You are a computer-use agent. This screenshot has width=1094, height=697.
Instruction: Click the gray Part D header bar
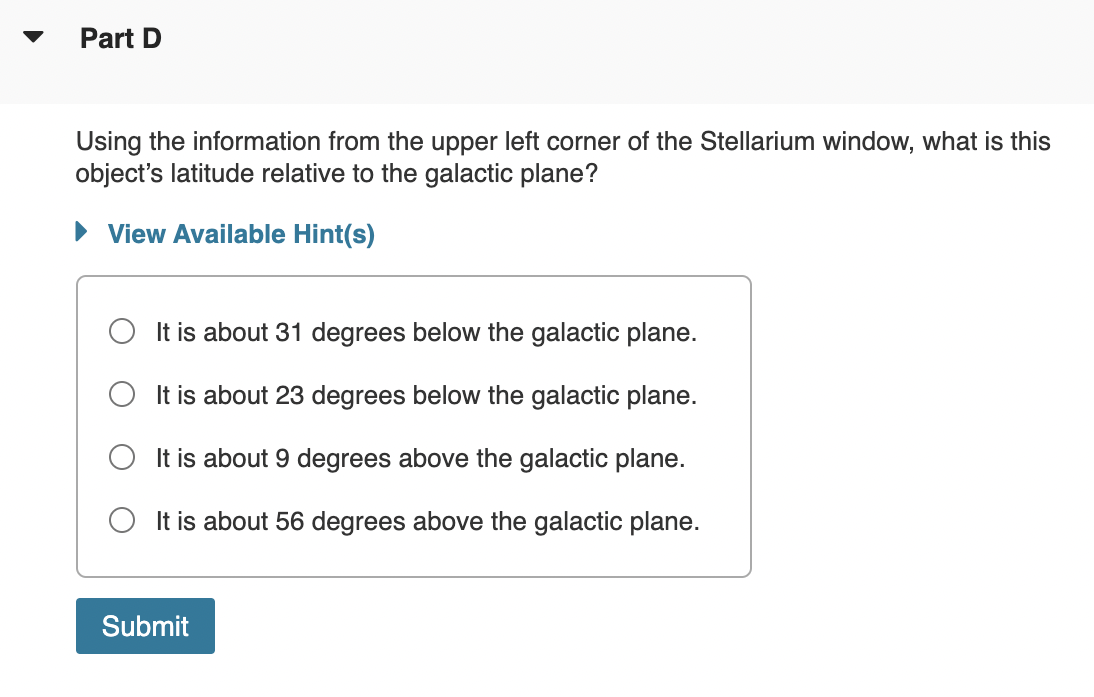(547, 52)
